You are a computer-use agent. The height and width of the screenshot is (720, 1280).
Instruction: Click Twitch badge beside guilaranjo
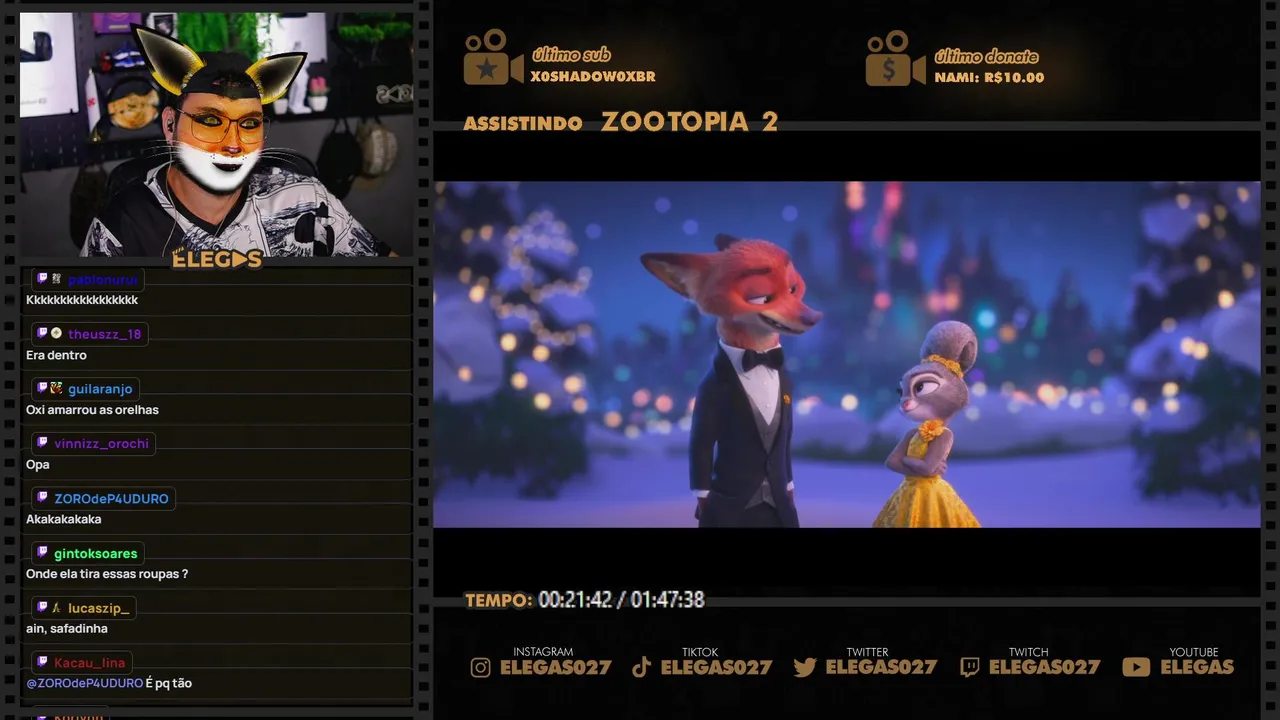pyautogui.click(x=42, y=388)
